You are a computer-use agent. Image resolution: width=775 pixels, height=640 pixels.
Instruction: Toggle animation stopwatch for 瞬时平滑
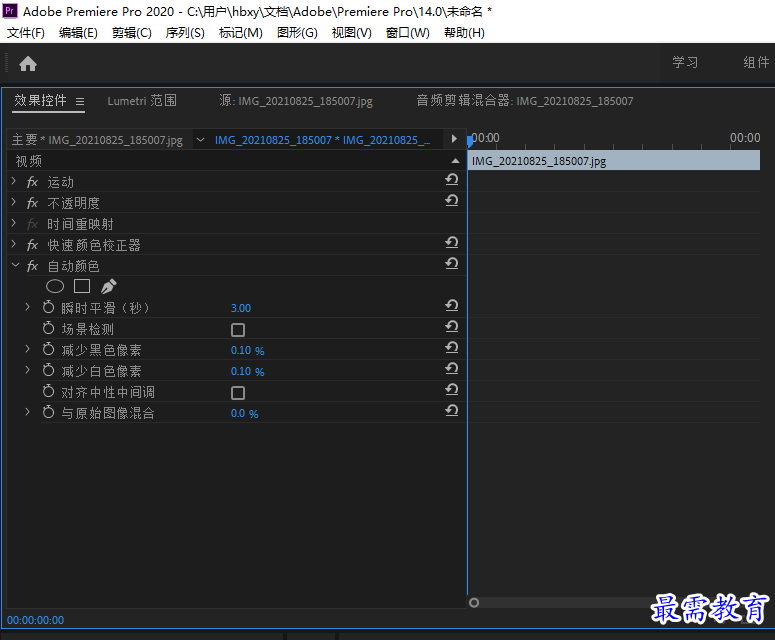click(x=48, y=307)
